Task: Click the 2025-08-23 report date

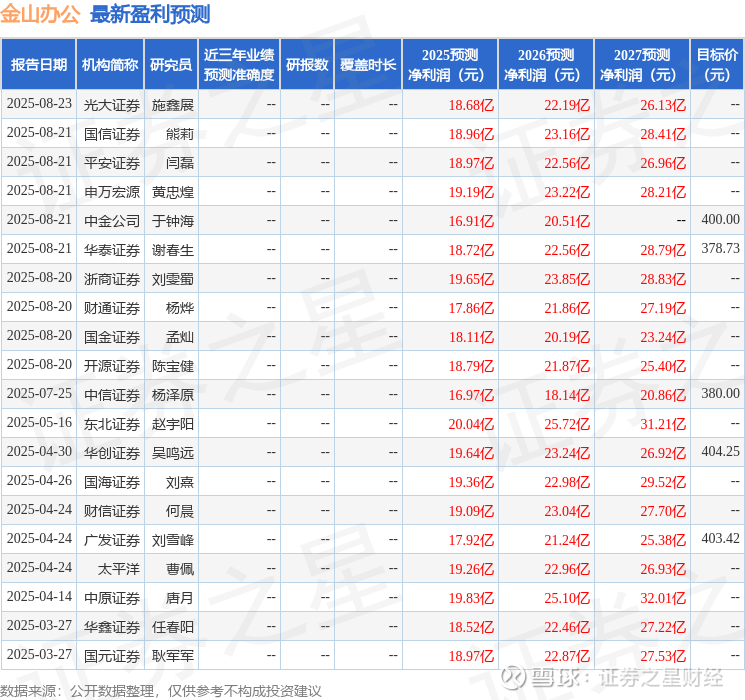Action: pos(39,104)
